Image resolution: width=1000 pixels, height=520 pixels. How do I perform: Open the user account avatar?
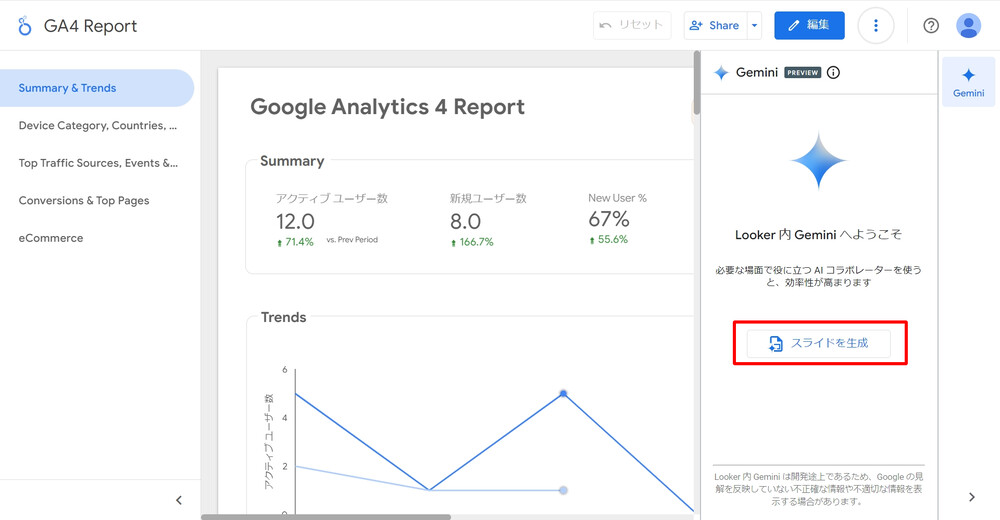click(968, 26)
